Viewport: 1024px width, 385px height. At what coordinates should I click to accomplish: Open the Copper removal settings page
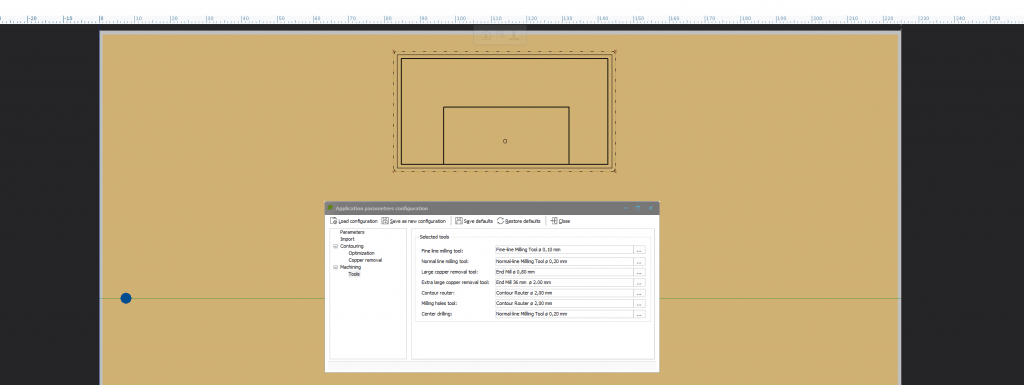tap(365, 260)
